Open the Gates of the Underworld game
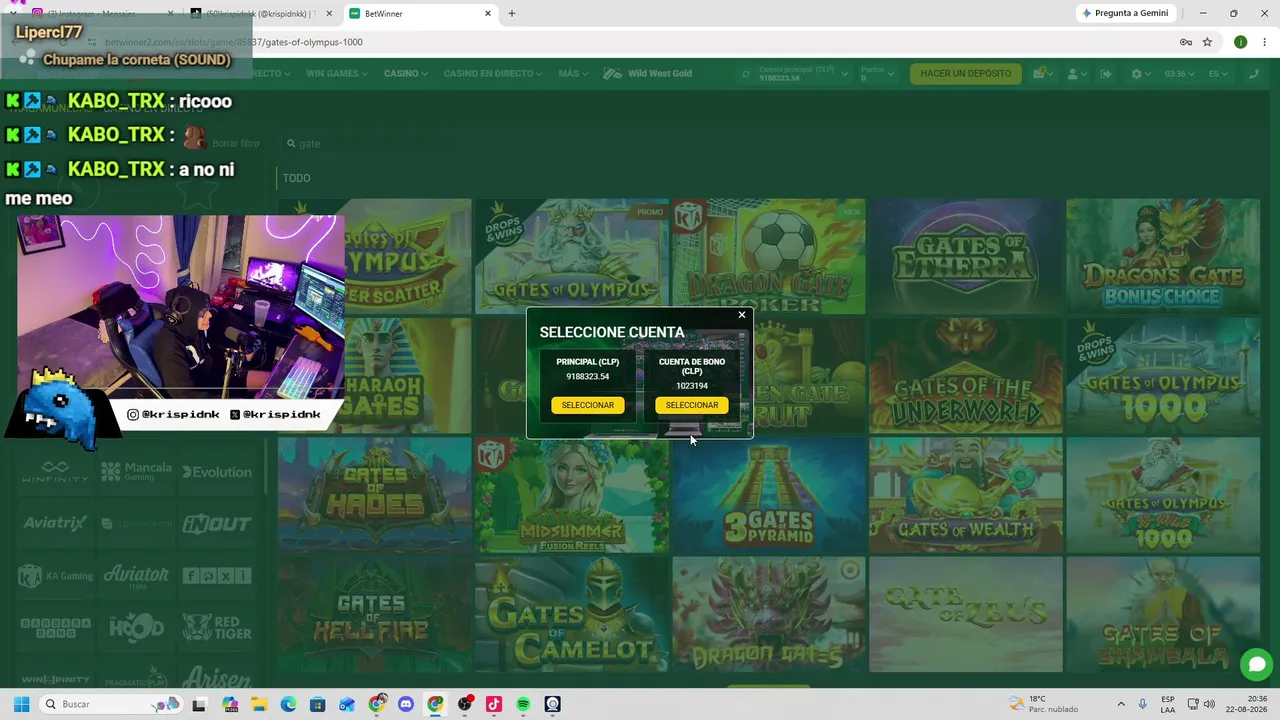 click(965, 376)
